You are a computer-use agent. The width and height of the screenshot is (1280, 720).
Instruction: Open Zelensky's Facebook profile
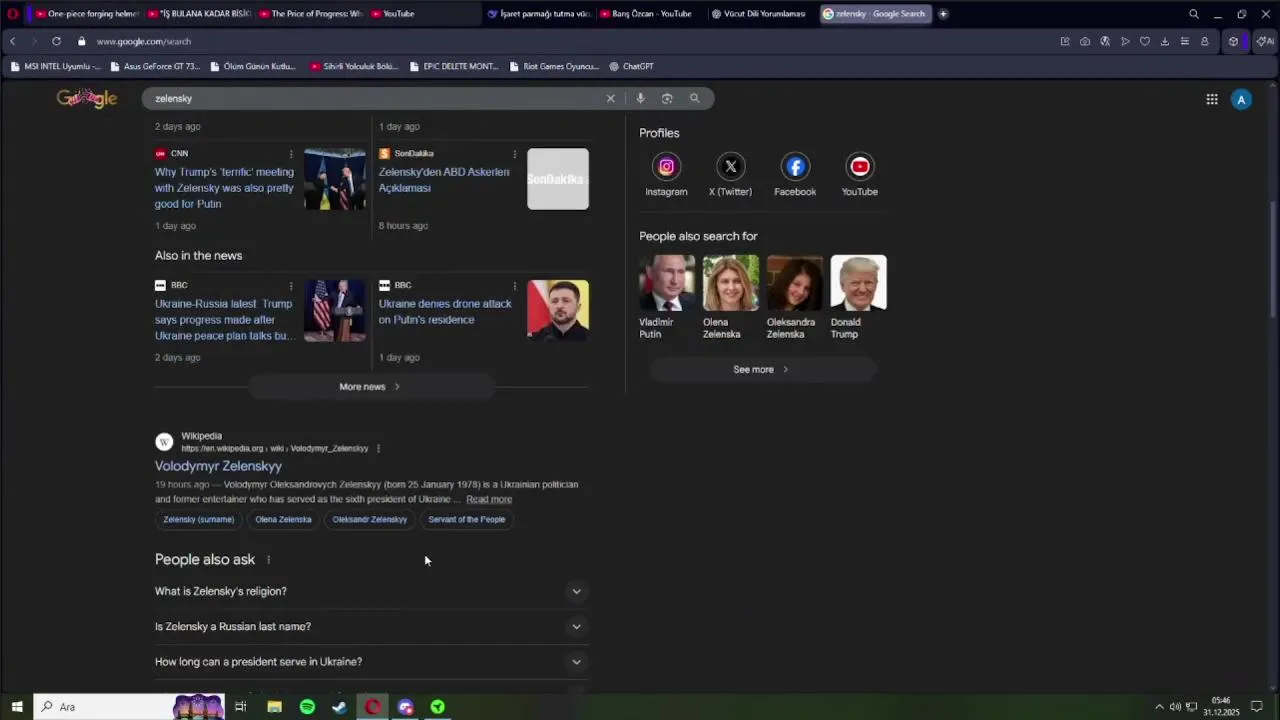[x=795, y=174]
